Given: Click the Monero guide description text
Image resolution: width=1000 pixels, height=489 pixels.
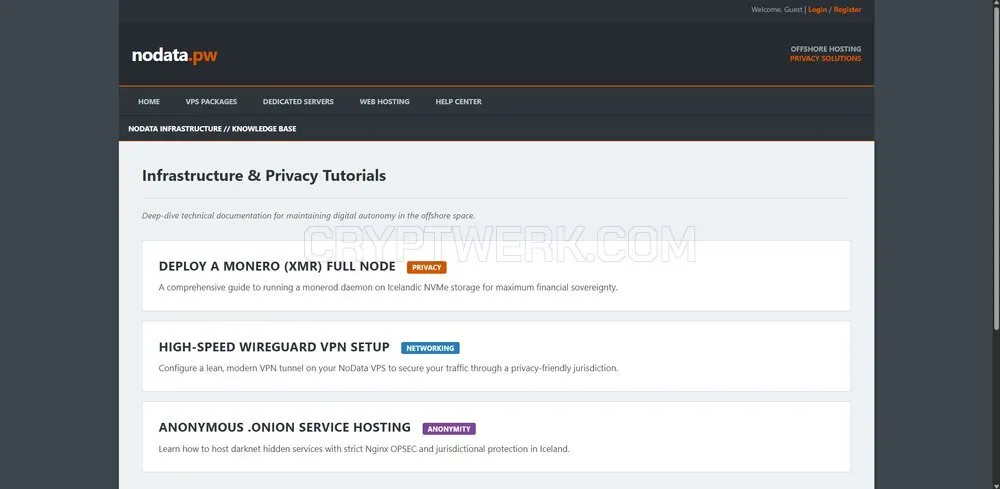Looking at the screenshot, I should point(388,288).
